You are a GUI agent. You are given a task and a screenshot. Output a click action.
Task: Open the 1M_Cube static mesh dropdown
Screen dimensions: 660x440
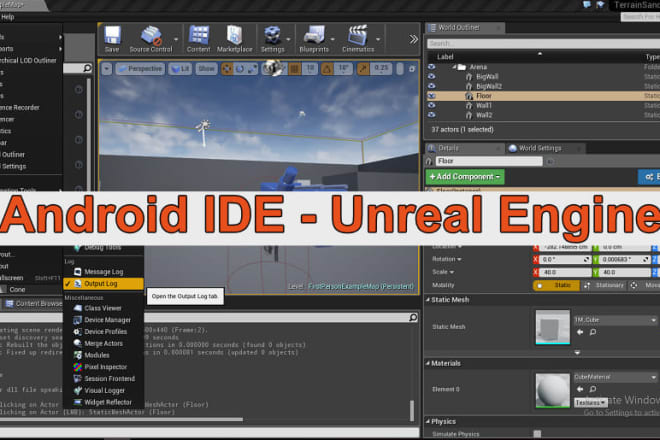tap(615, 320)
